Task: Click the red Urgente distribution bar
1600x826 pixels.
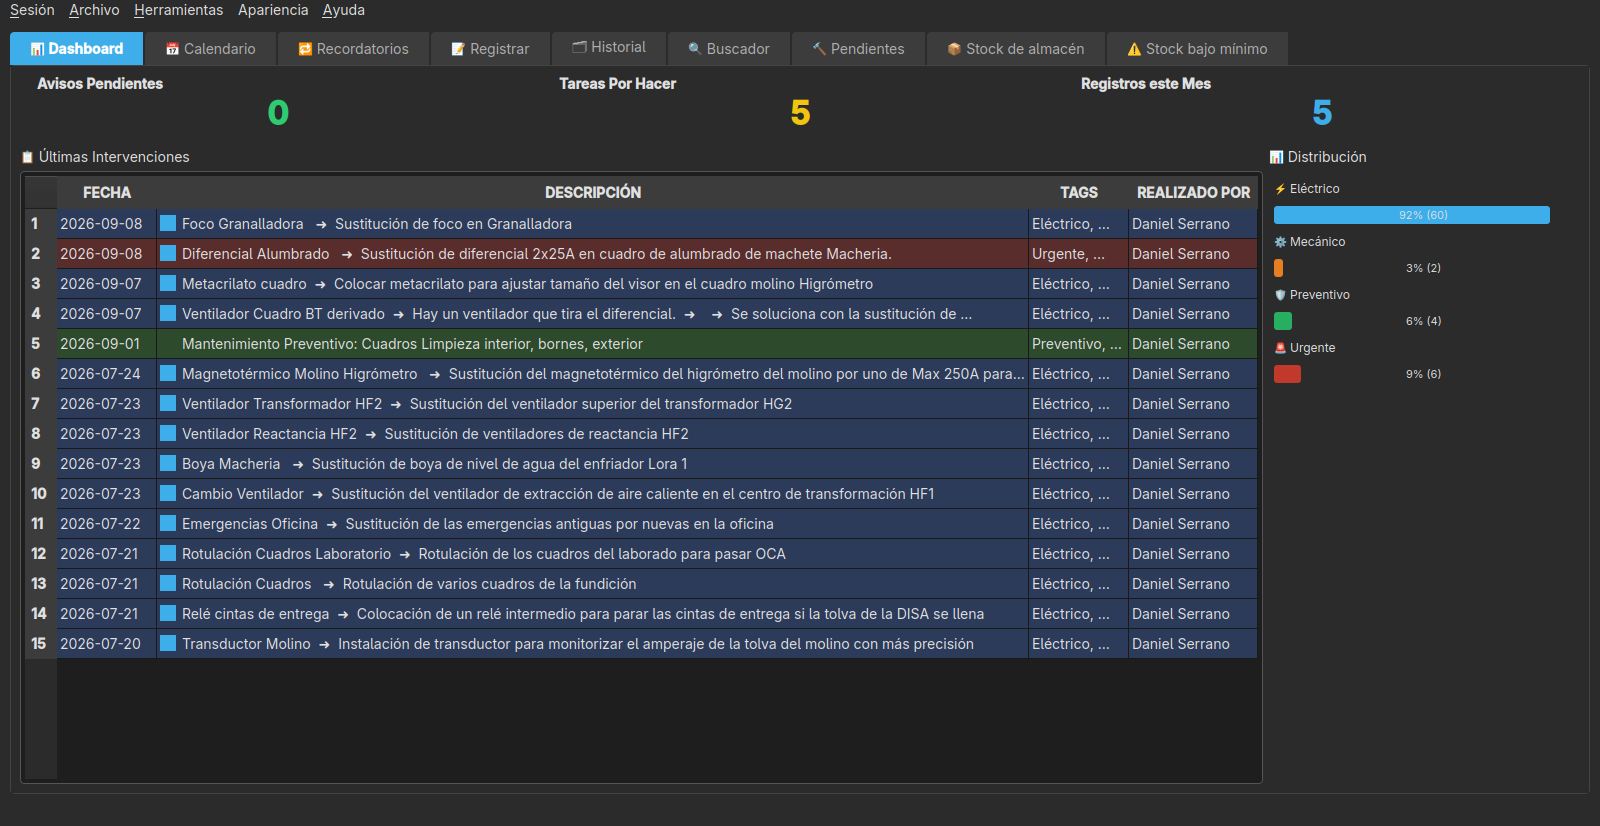Action: tap(1287, 374)
